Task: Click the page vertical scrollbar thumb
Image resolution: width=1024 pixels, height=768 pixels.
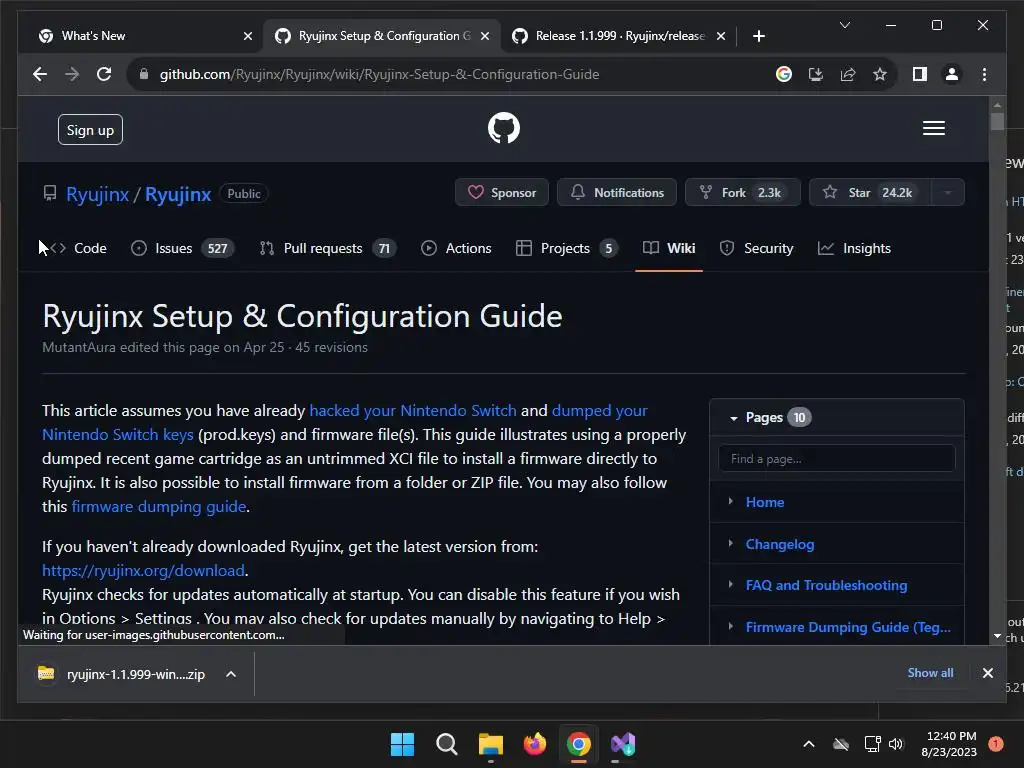Action: (997, 121)
